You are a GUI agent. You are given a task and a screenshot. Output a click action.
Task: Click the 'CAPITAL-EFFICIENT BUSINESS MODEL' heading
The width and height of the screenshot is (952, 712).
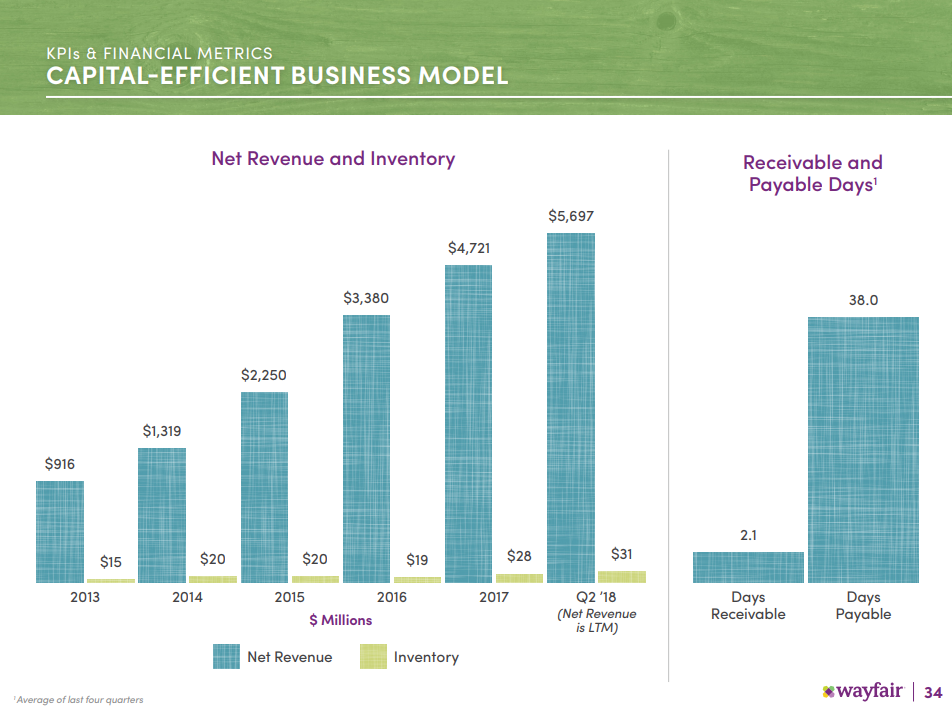click(277, 76)
